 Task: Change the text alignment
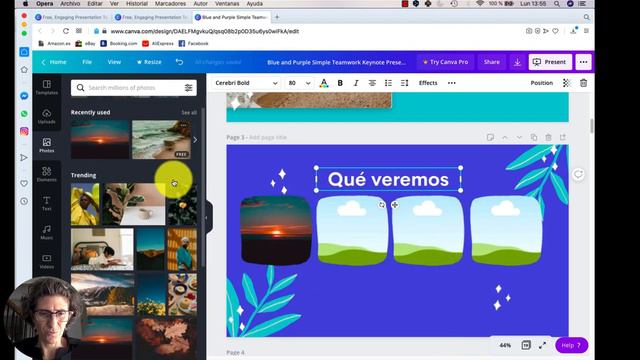pyautogui.click(x=372, y=83)
